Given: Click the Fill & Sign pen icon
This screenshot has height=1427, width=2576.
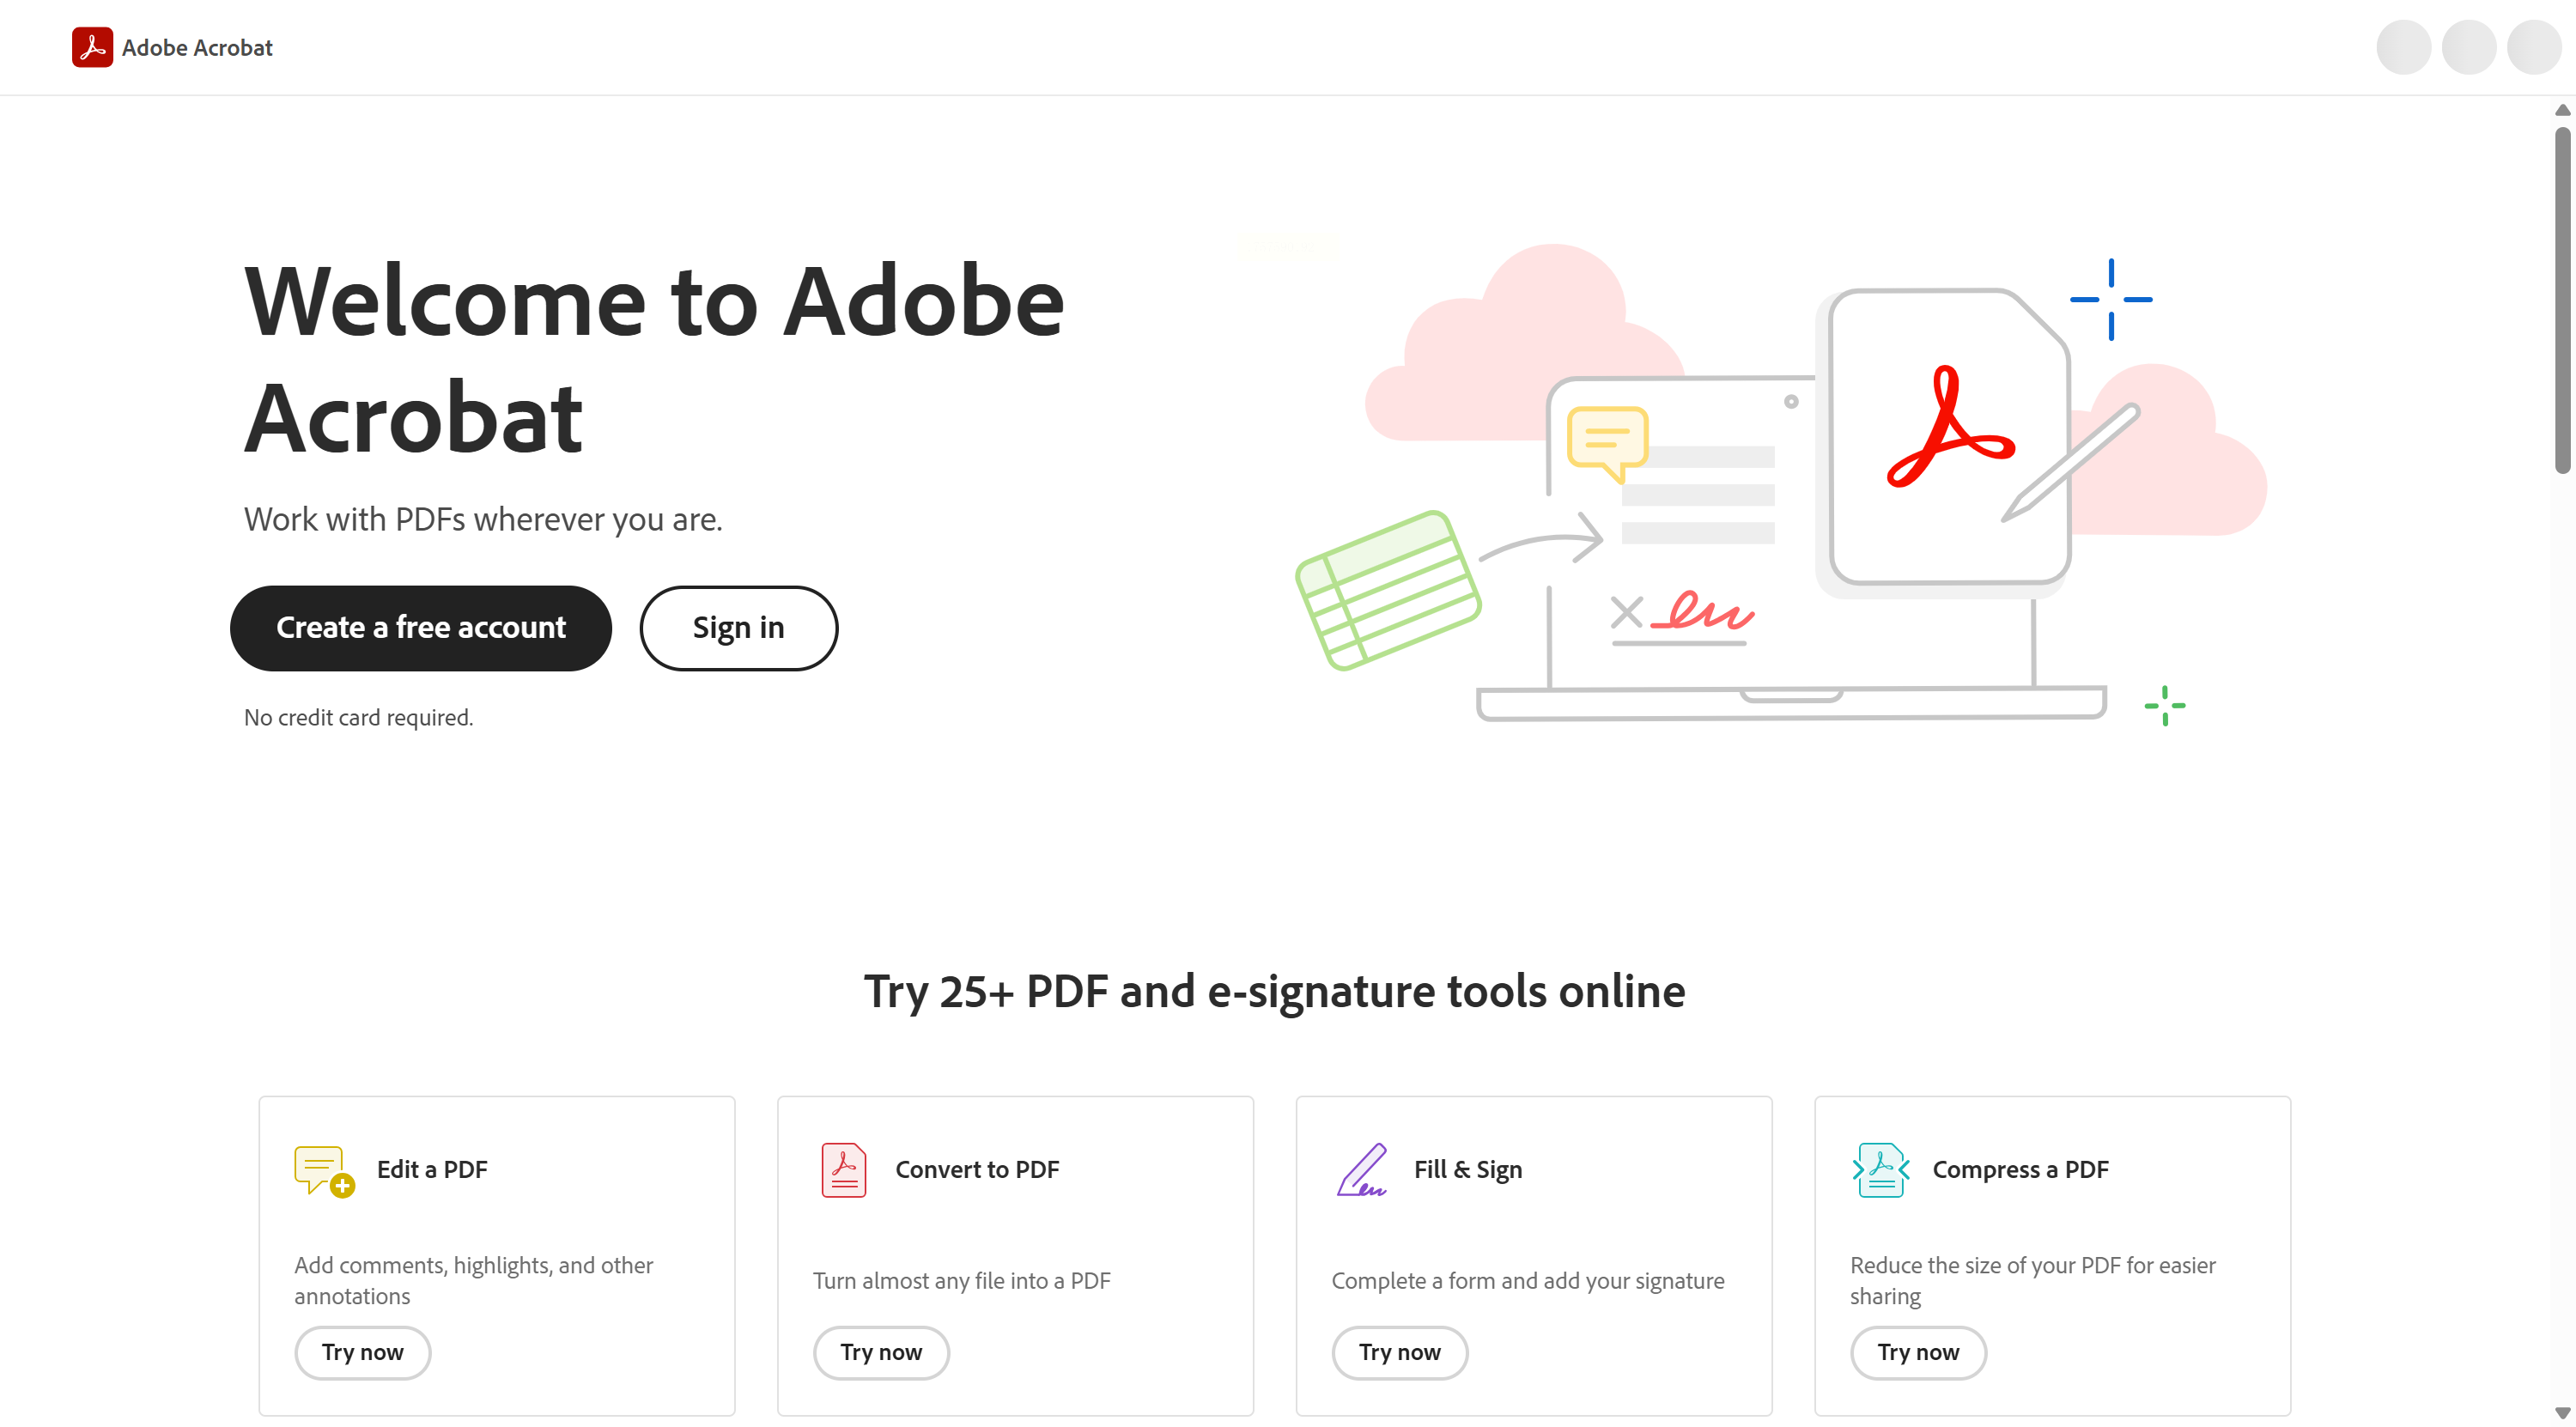Looking at the screenshot, I should [x=1362, y=1170].
